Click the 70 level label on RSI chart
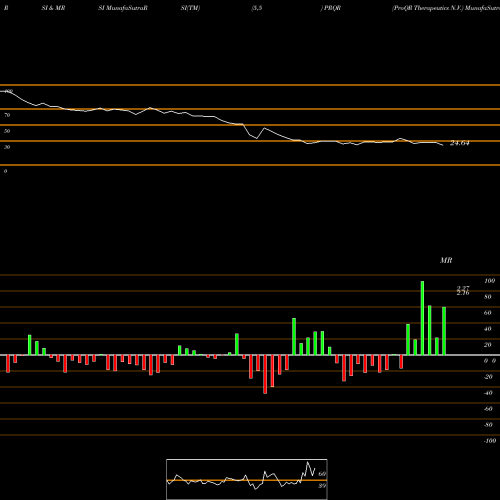The height and width of the screenshot is (500, 500). 7,115
